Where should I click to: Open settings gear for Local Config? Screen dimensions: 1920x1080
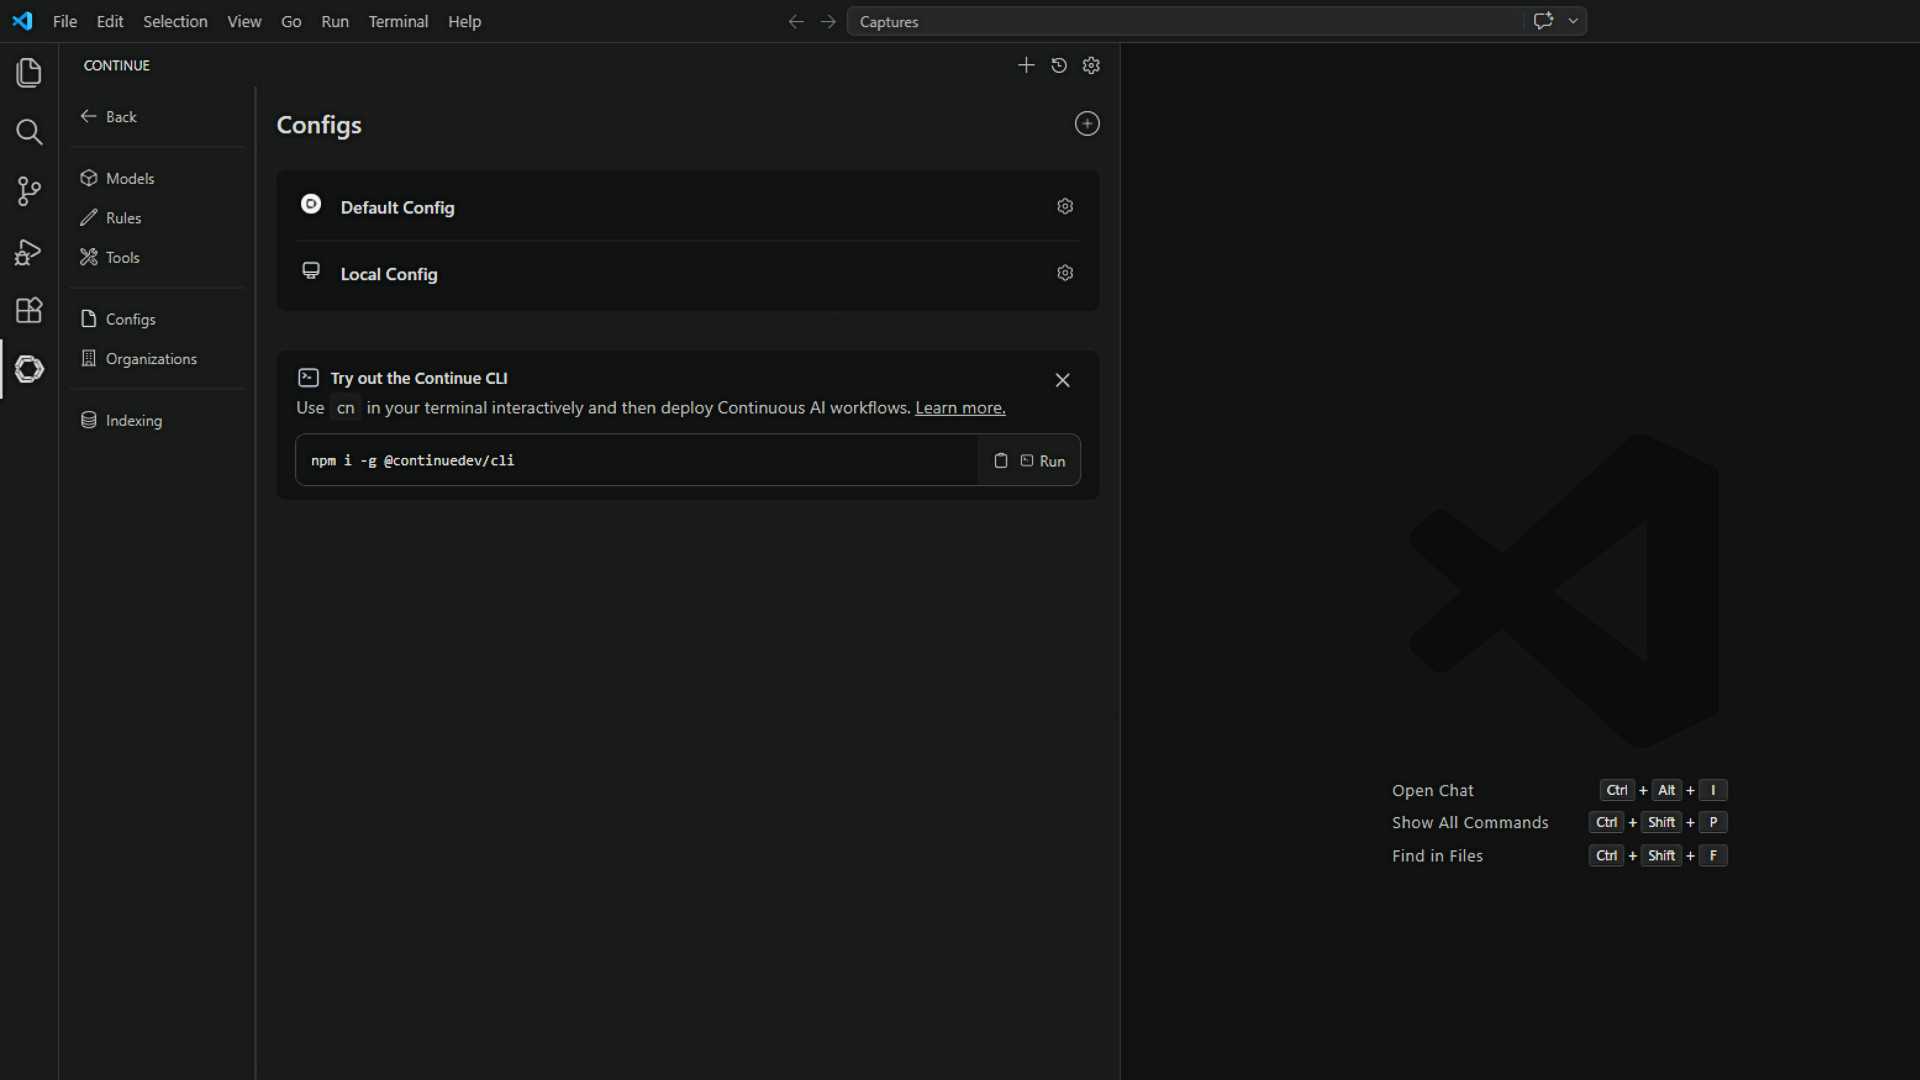click(1065, 273)
